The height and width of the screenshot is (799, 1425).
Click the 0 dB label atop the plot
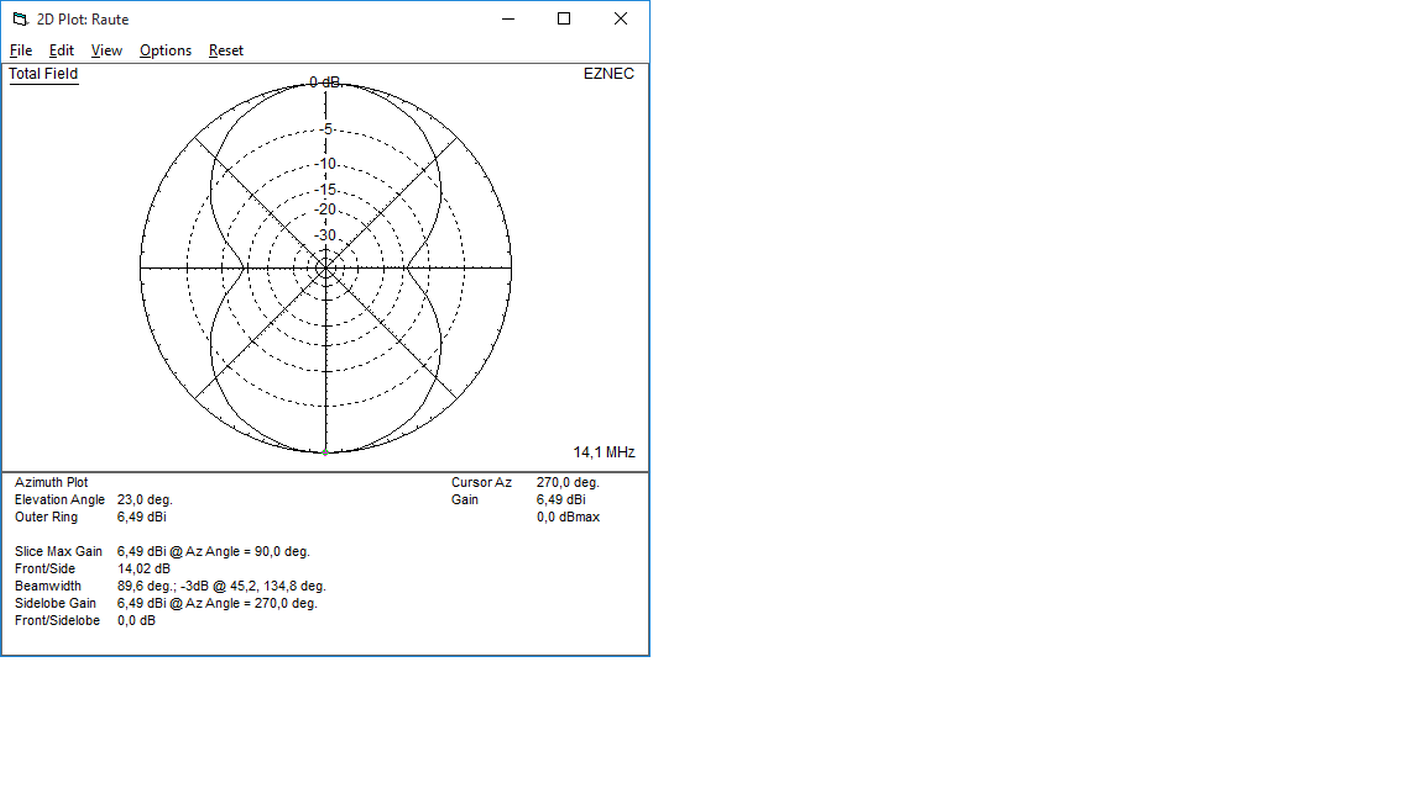pyautogui.click(x=325, y=82)
